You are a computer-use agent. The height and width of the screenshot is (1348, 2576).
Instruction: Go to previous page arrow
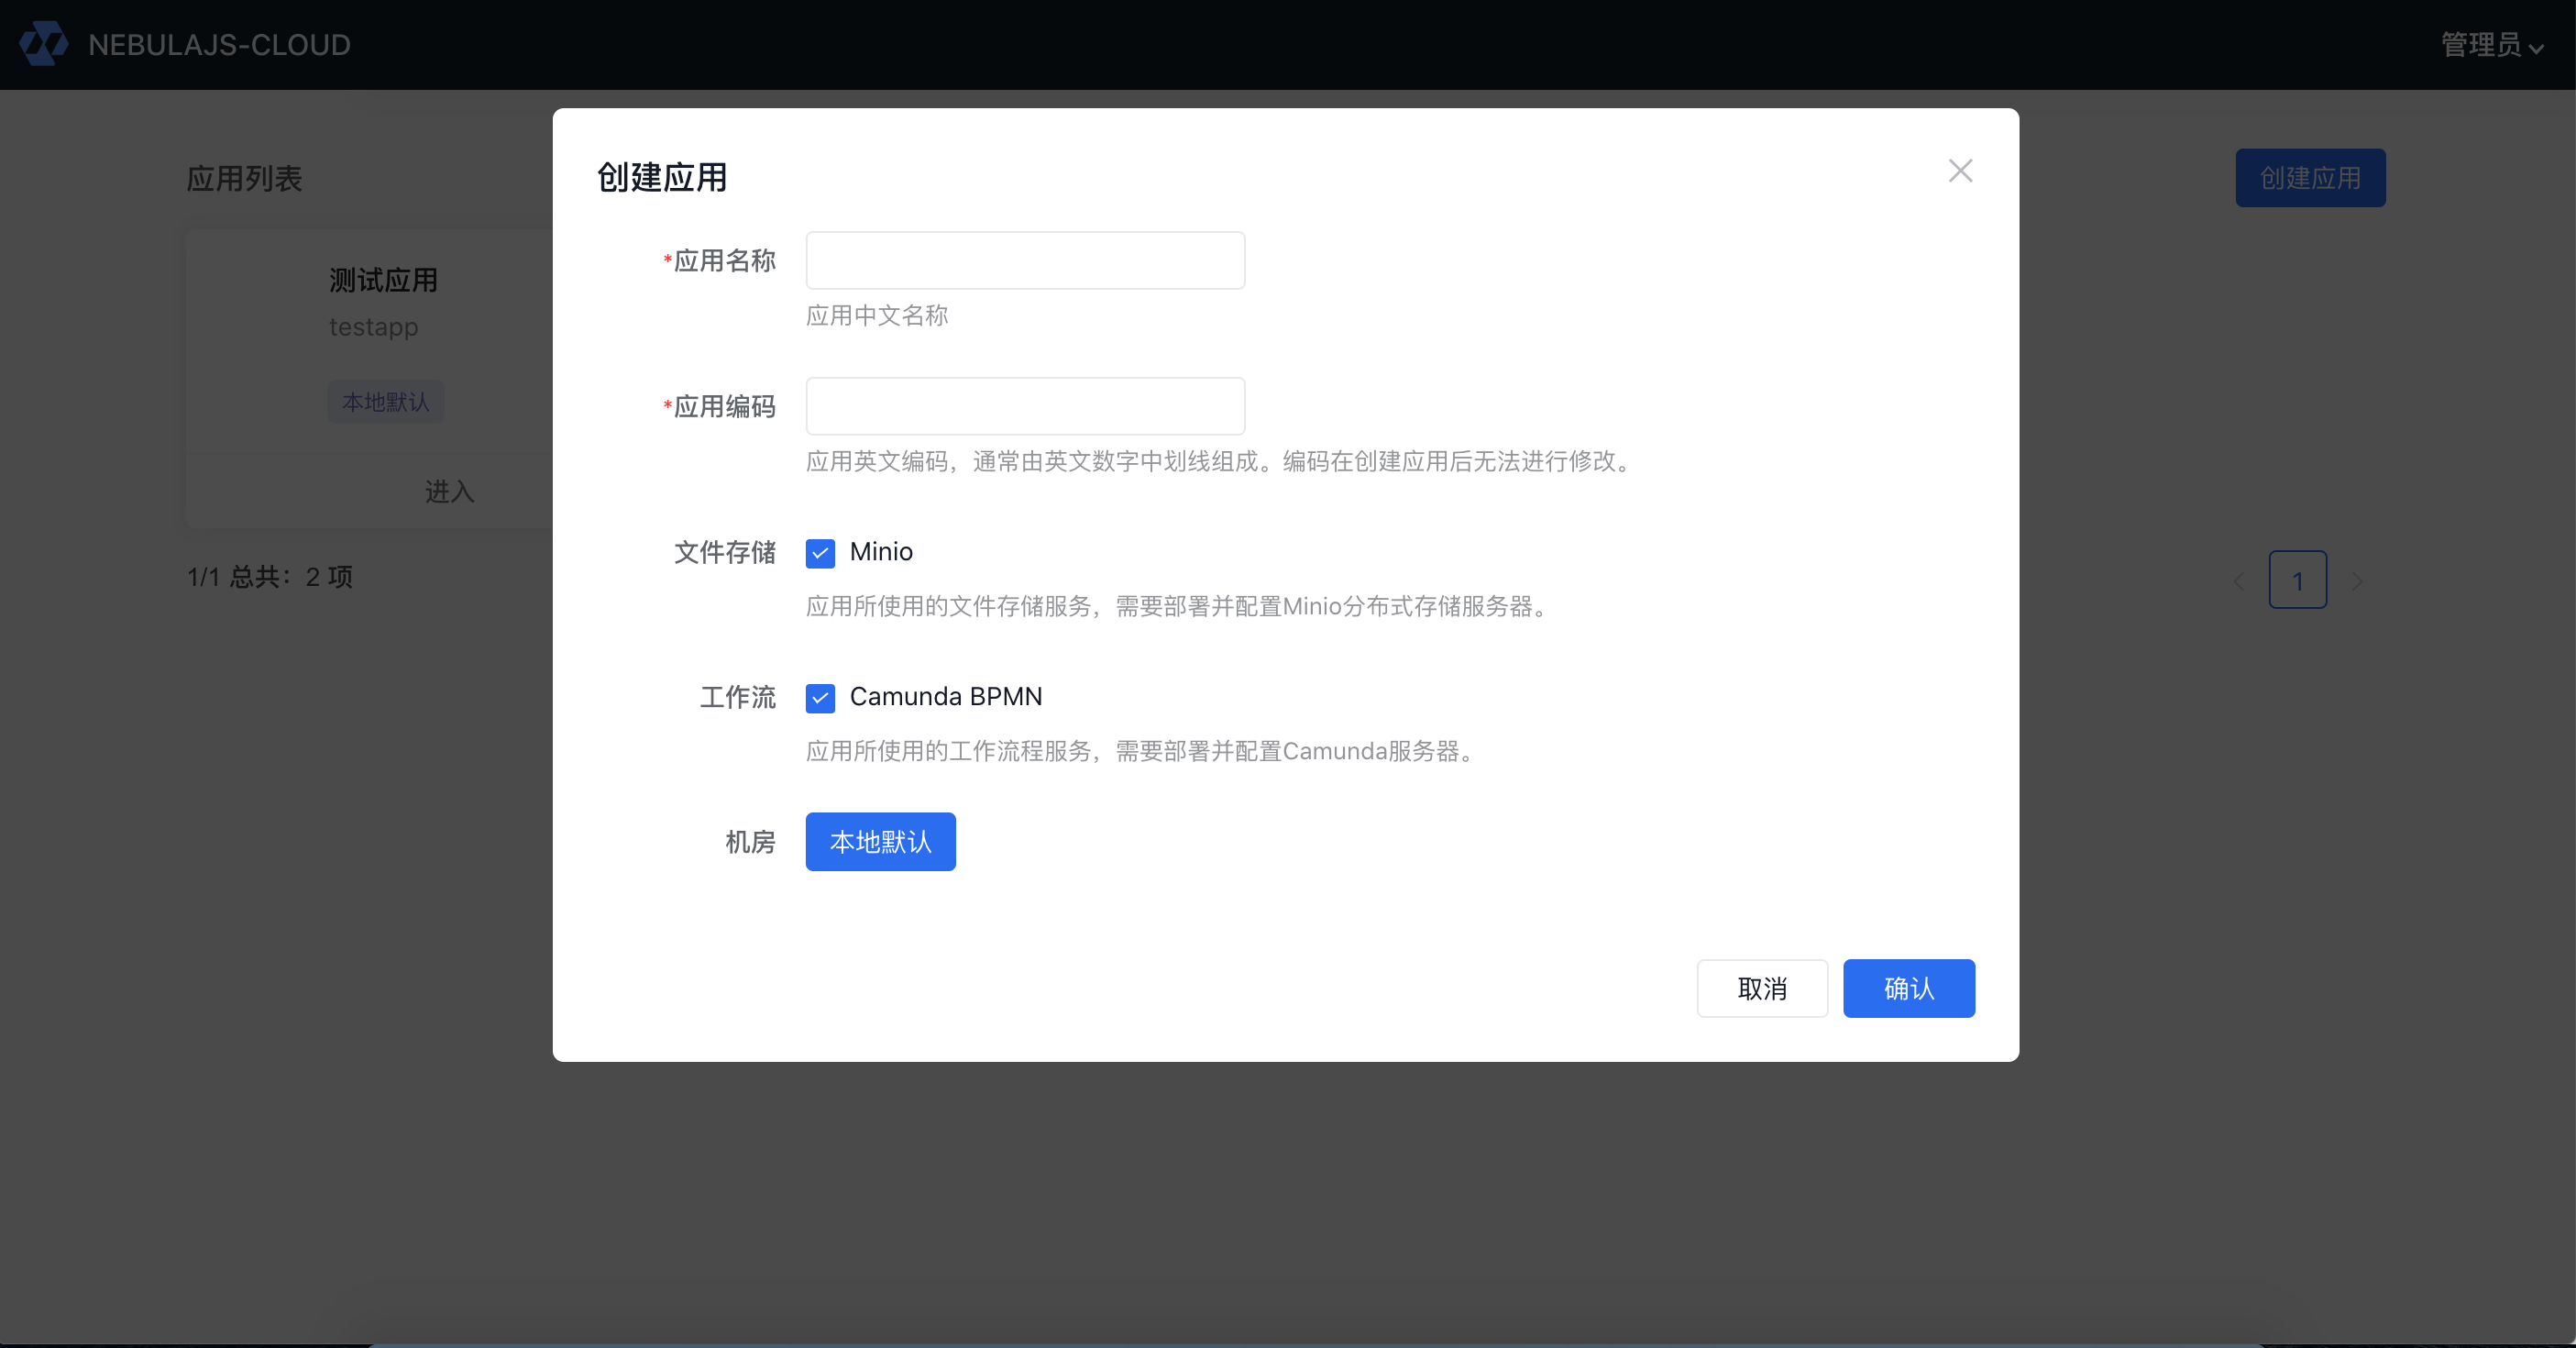[x=2239, y=581]
